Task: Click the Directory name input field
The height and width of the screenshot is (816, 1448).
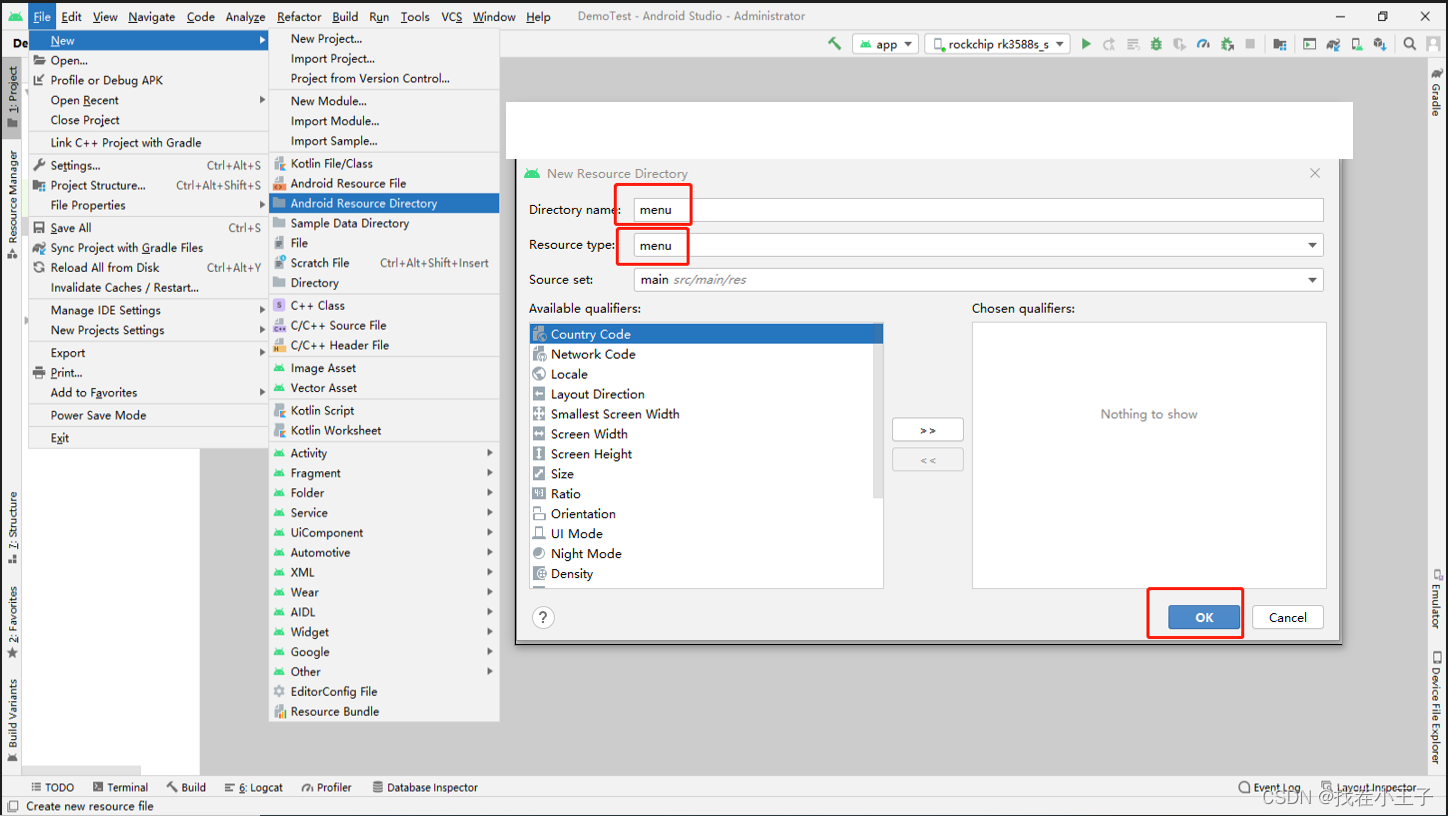Action: pos(979,210)
